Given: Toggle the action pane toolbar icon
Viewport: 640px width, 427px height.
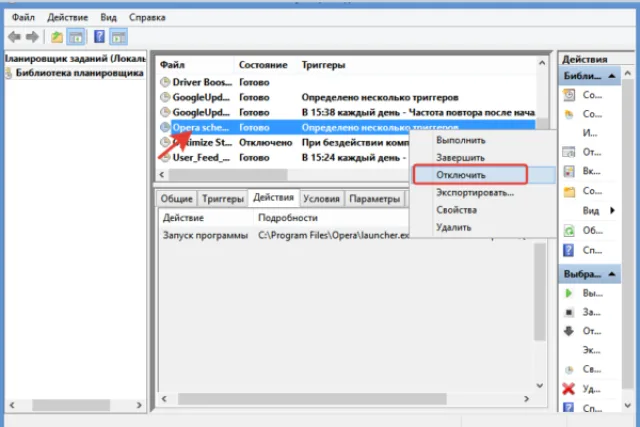Looking at the screenshot, I should coord(119,37).
